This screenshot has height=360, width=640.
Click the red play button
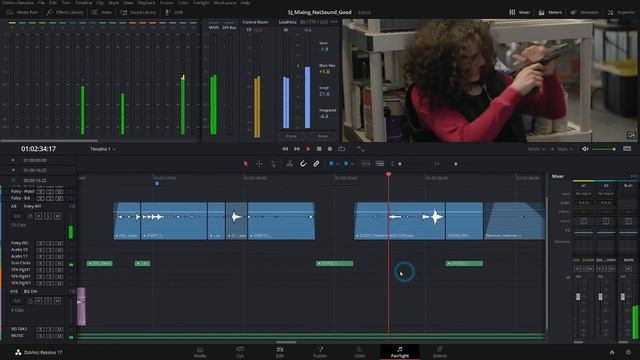click(308, 149)
